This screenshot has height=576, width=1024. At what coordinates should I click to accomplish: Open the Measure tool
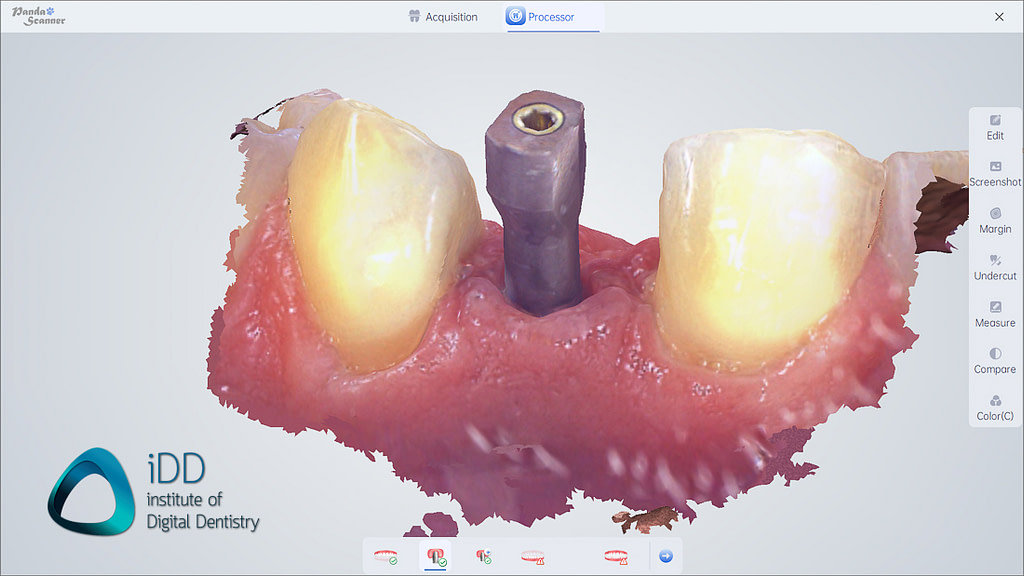[994, 315]
